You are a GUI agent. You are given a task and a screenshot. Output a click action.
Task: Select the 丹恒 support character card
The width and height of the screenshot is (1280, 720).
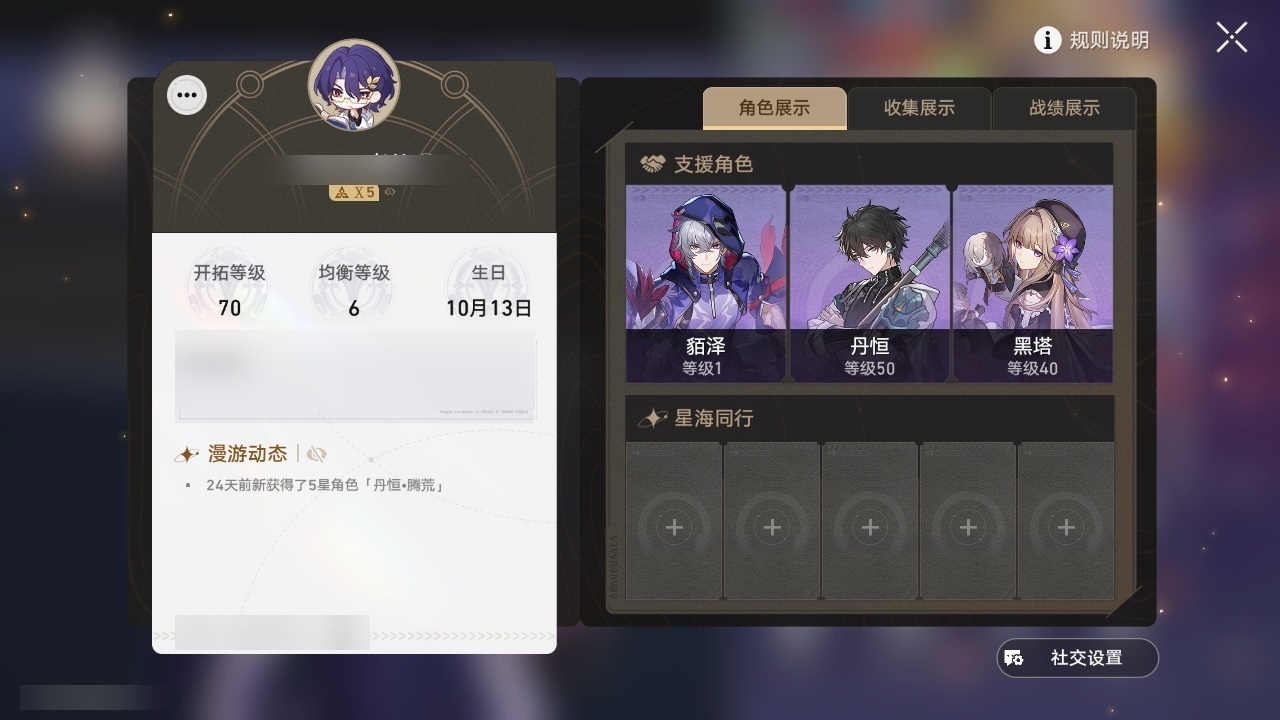869,284
